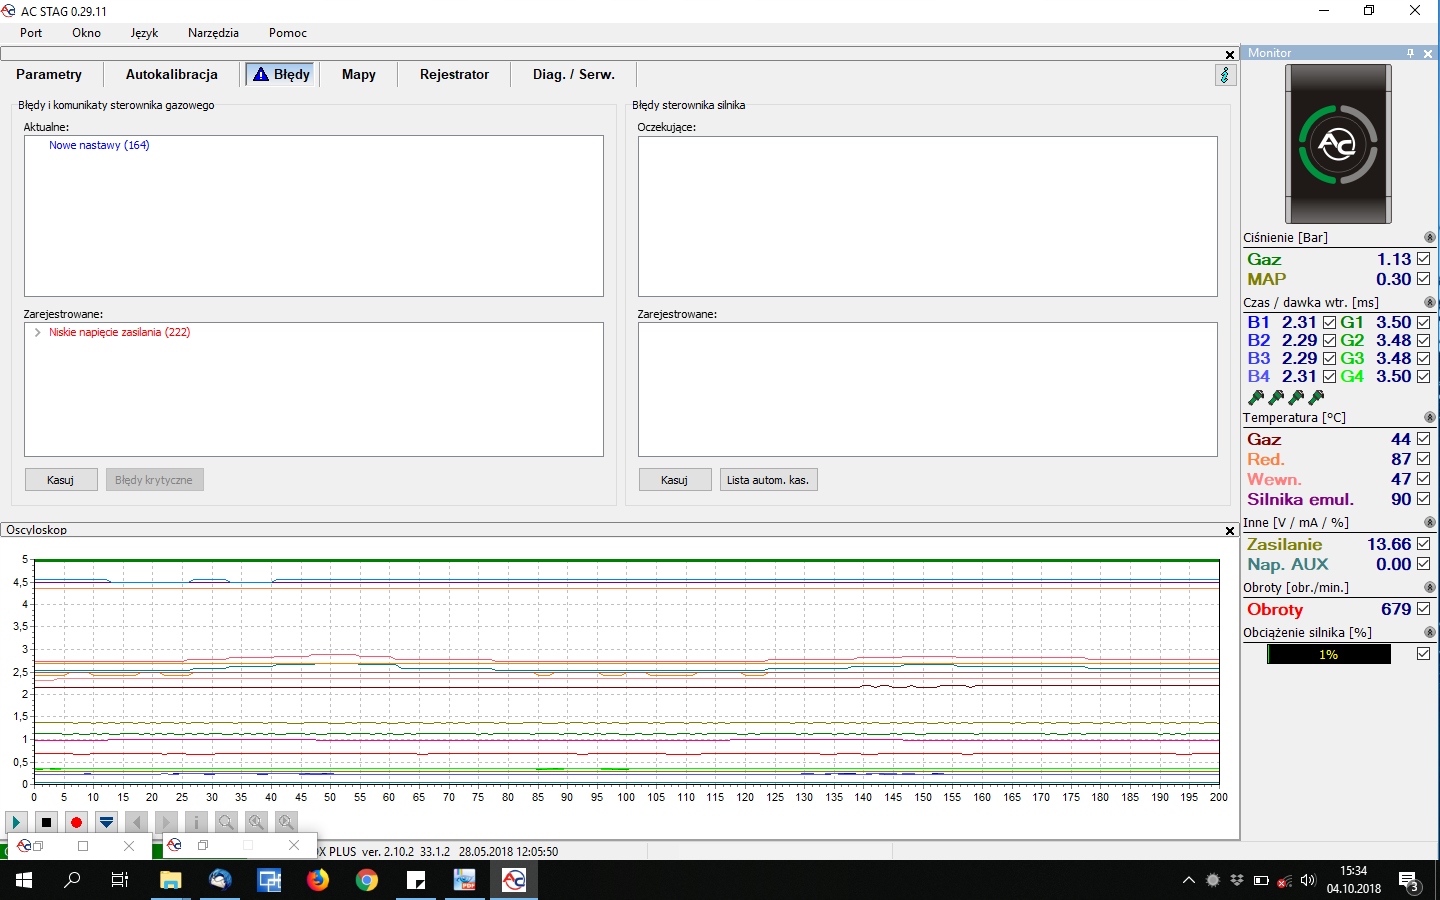
Task: Open the Narzędzia menu
Action: 213,33
